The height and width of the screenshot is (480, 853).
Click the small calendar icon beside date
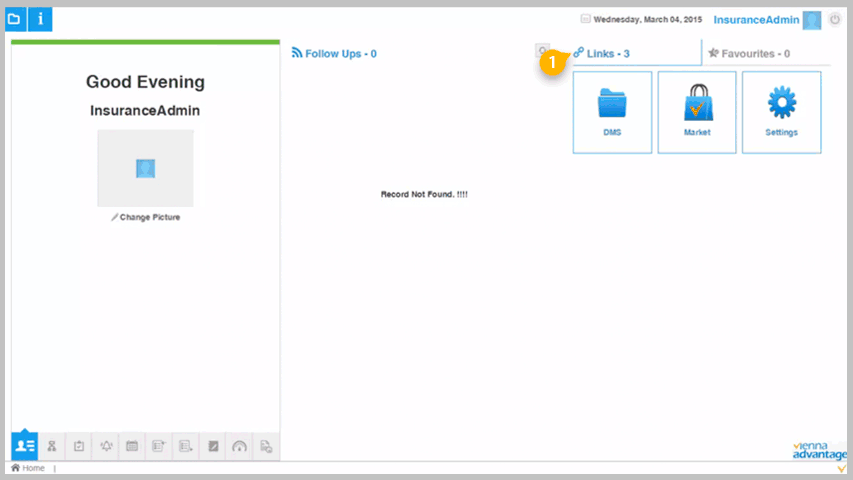[585, 19]
